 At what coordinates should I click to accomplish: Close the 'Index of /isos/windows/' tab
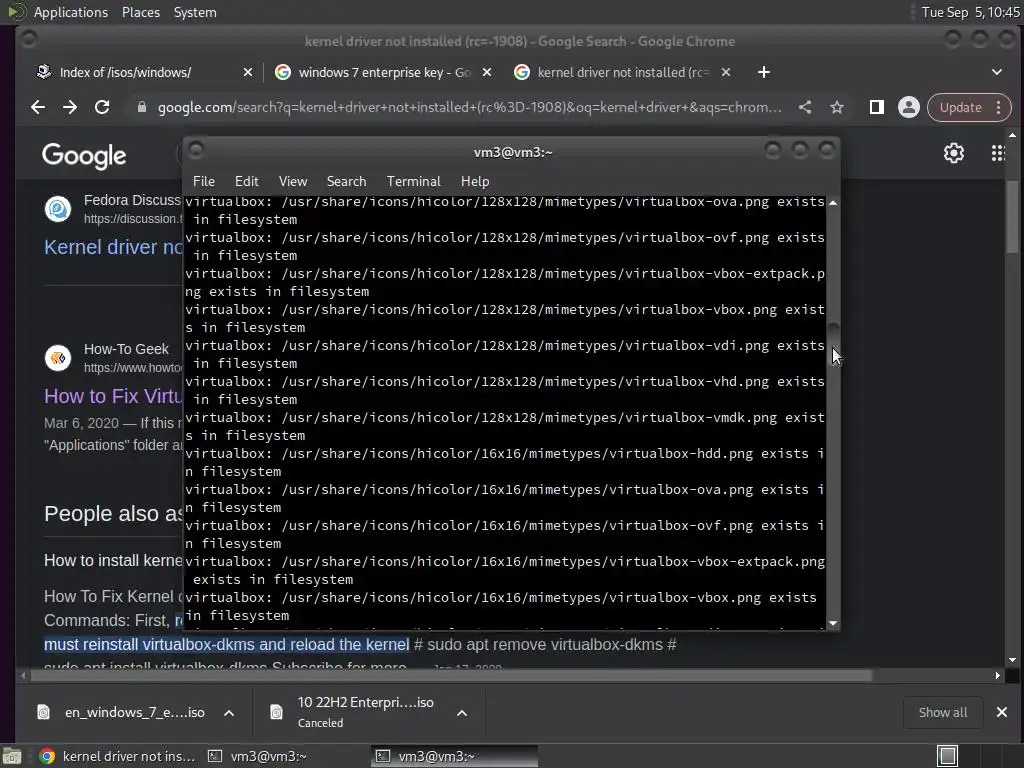(248, 72)
